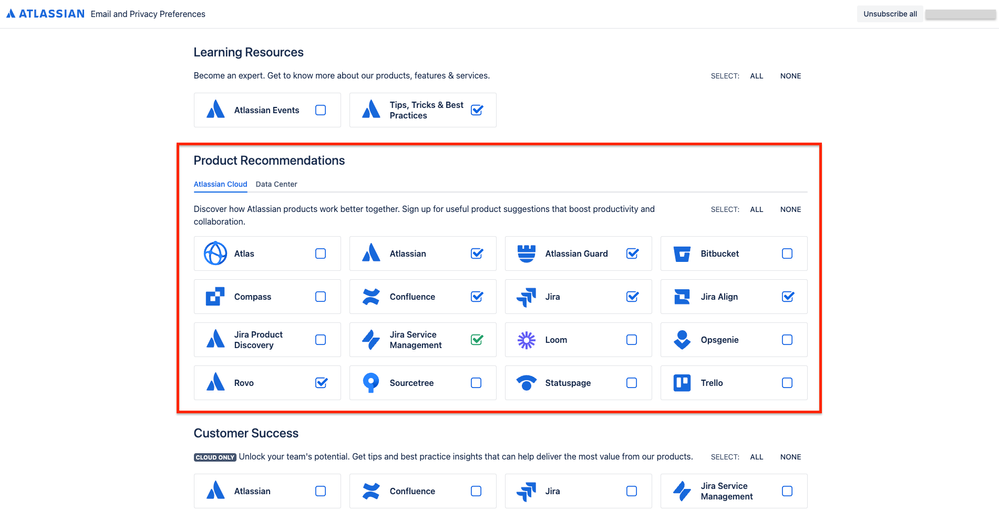The height and width of the screenshot is (517, 999).
Task: Click the Compass icon
Action: pos(215,297)
